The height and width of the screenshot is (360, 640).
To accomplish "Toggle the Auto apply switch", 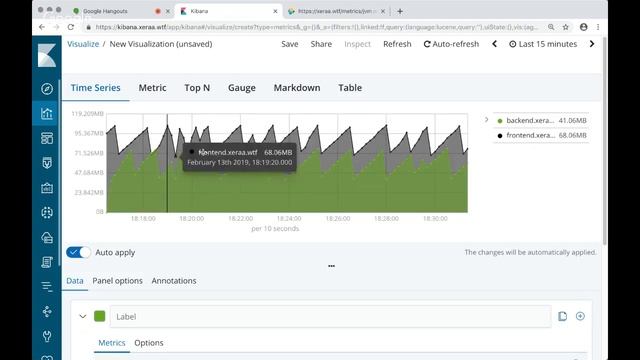I will [x=78, y=252].
